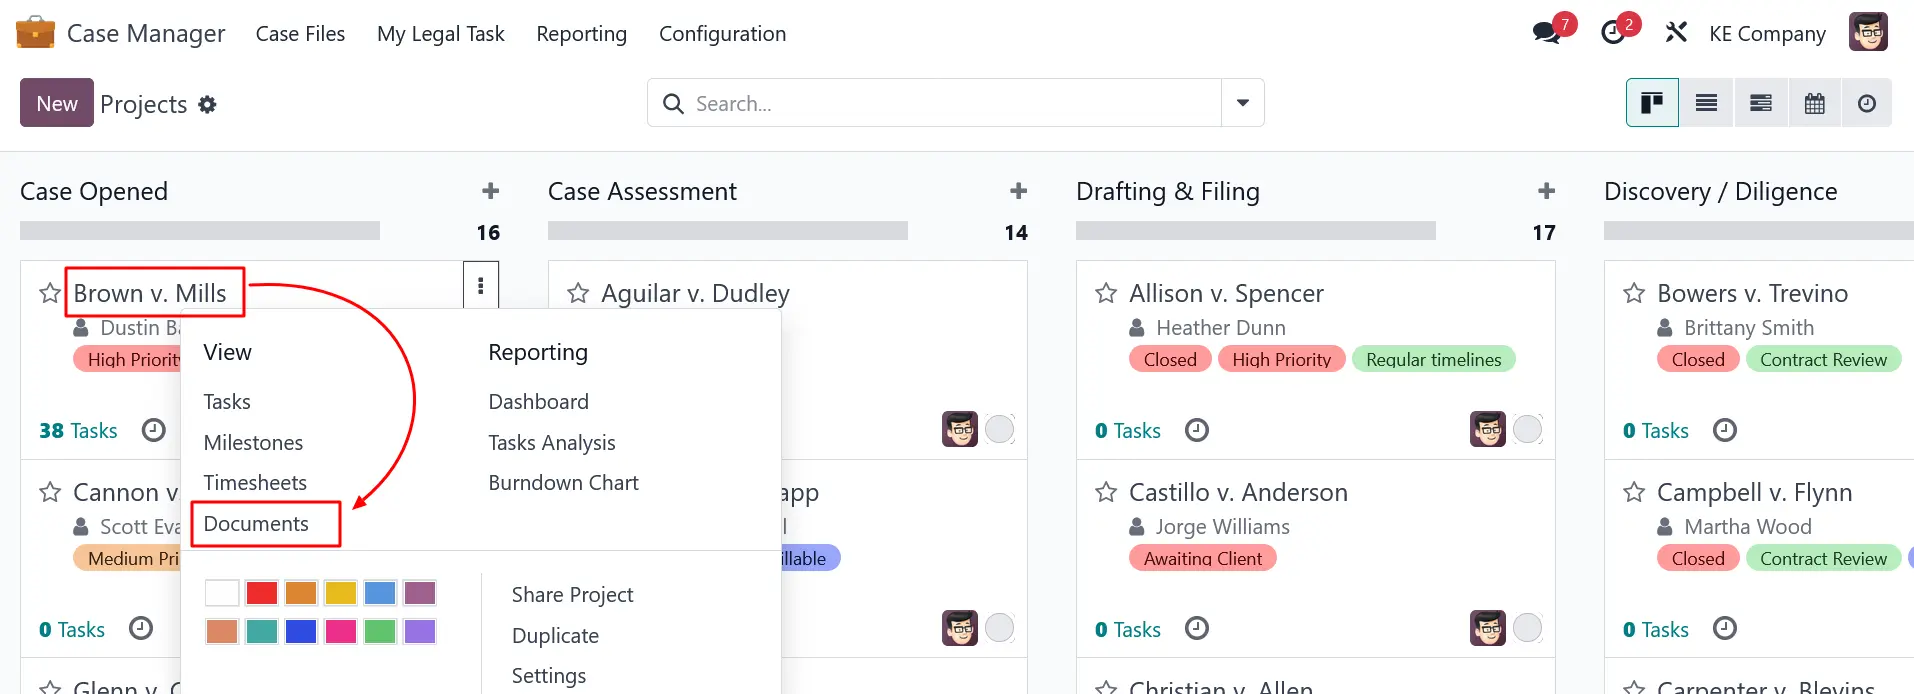Expand the search options dropdown arrow
This screenshot has width=1914, height=694.
pos(1242,103)
